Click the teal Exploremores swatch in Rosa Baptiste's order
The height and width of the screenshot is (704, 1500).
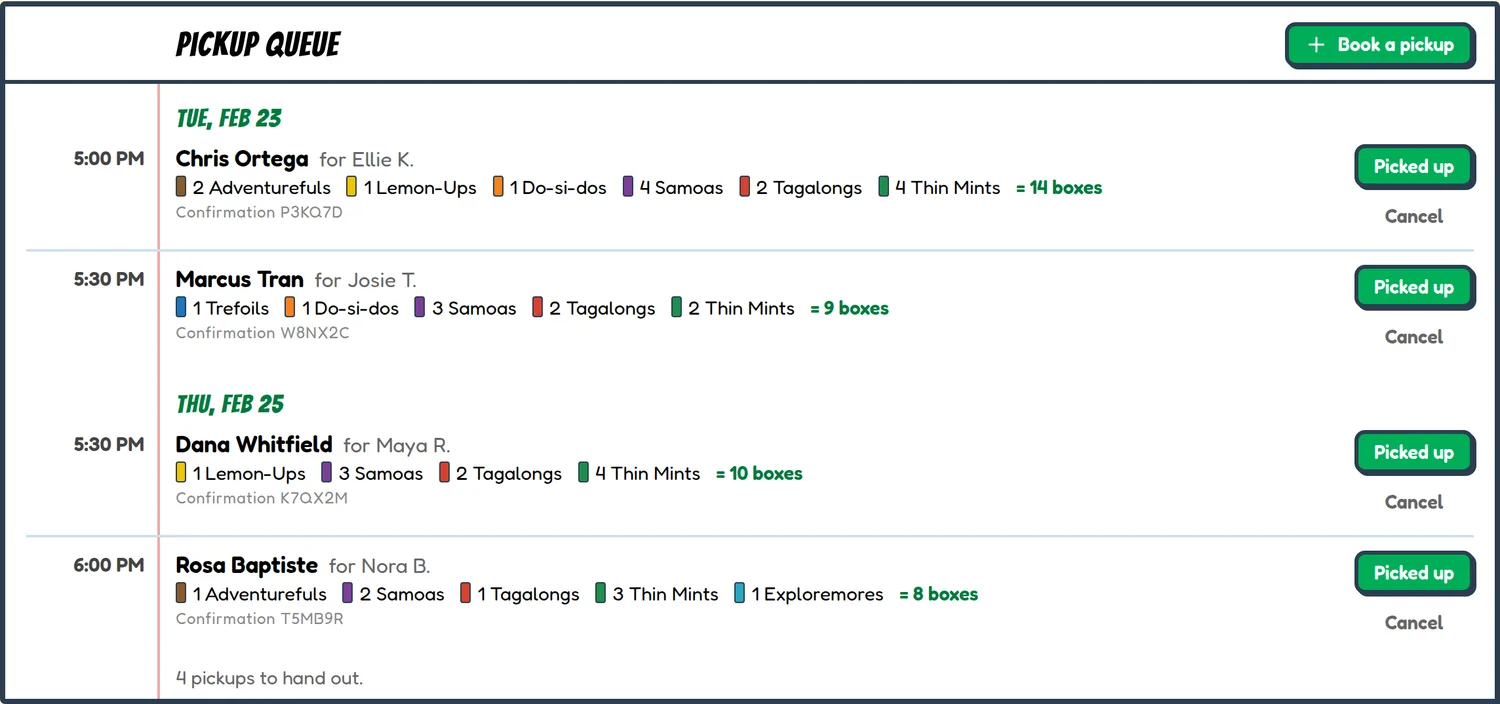pos(740,594)
